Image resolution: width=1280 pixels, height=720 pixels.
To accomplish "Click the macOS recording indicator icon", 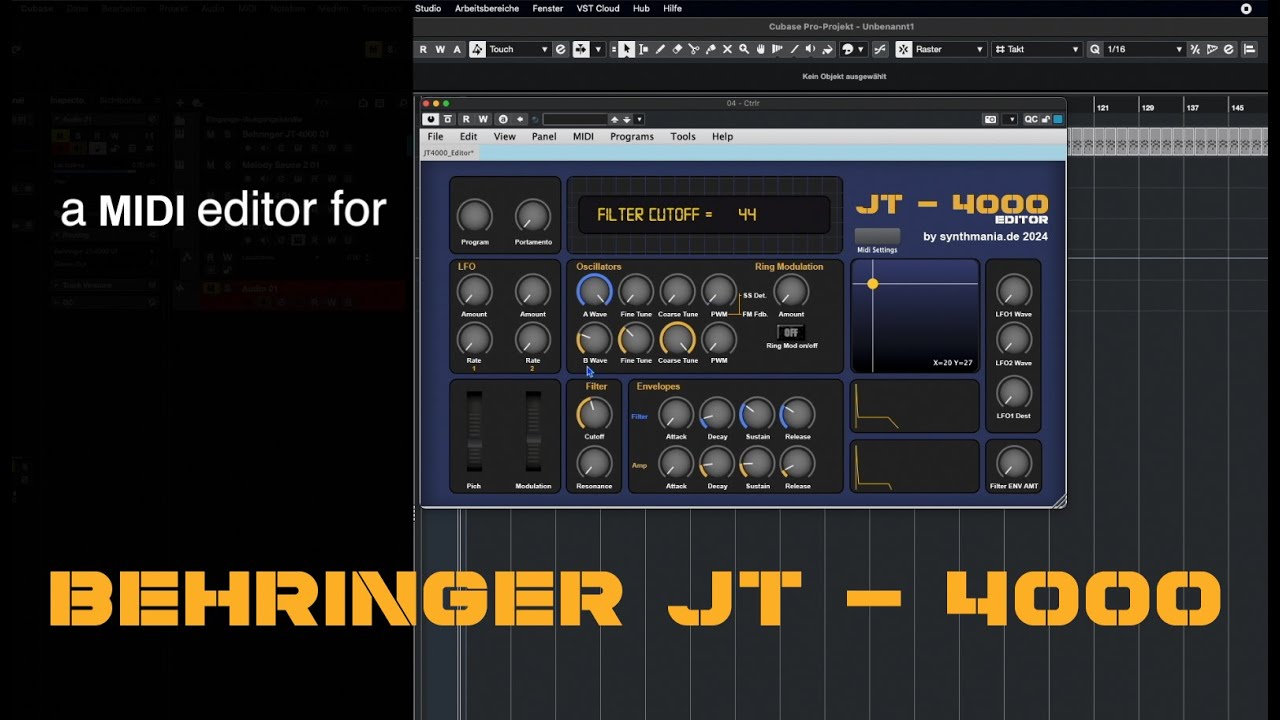I will [x=1246, y=8].
